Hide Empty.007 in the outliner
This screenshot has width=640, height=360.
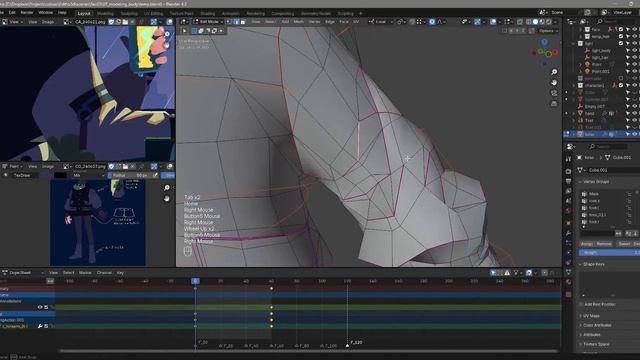[634, 107]
